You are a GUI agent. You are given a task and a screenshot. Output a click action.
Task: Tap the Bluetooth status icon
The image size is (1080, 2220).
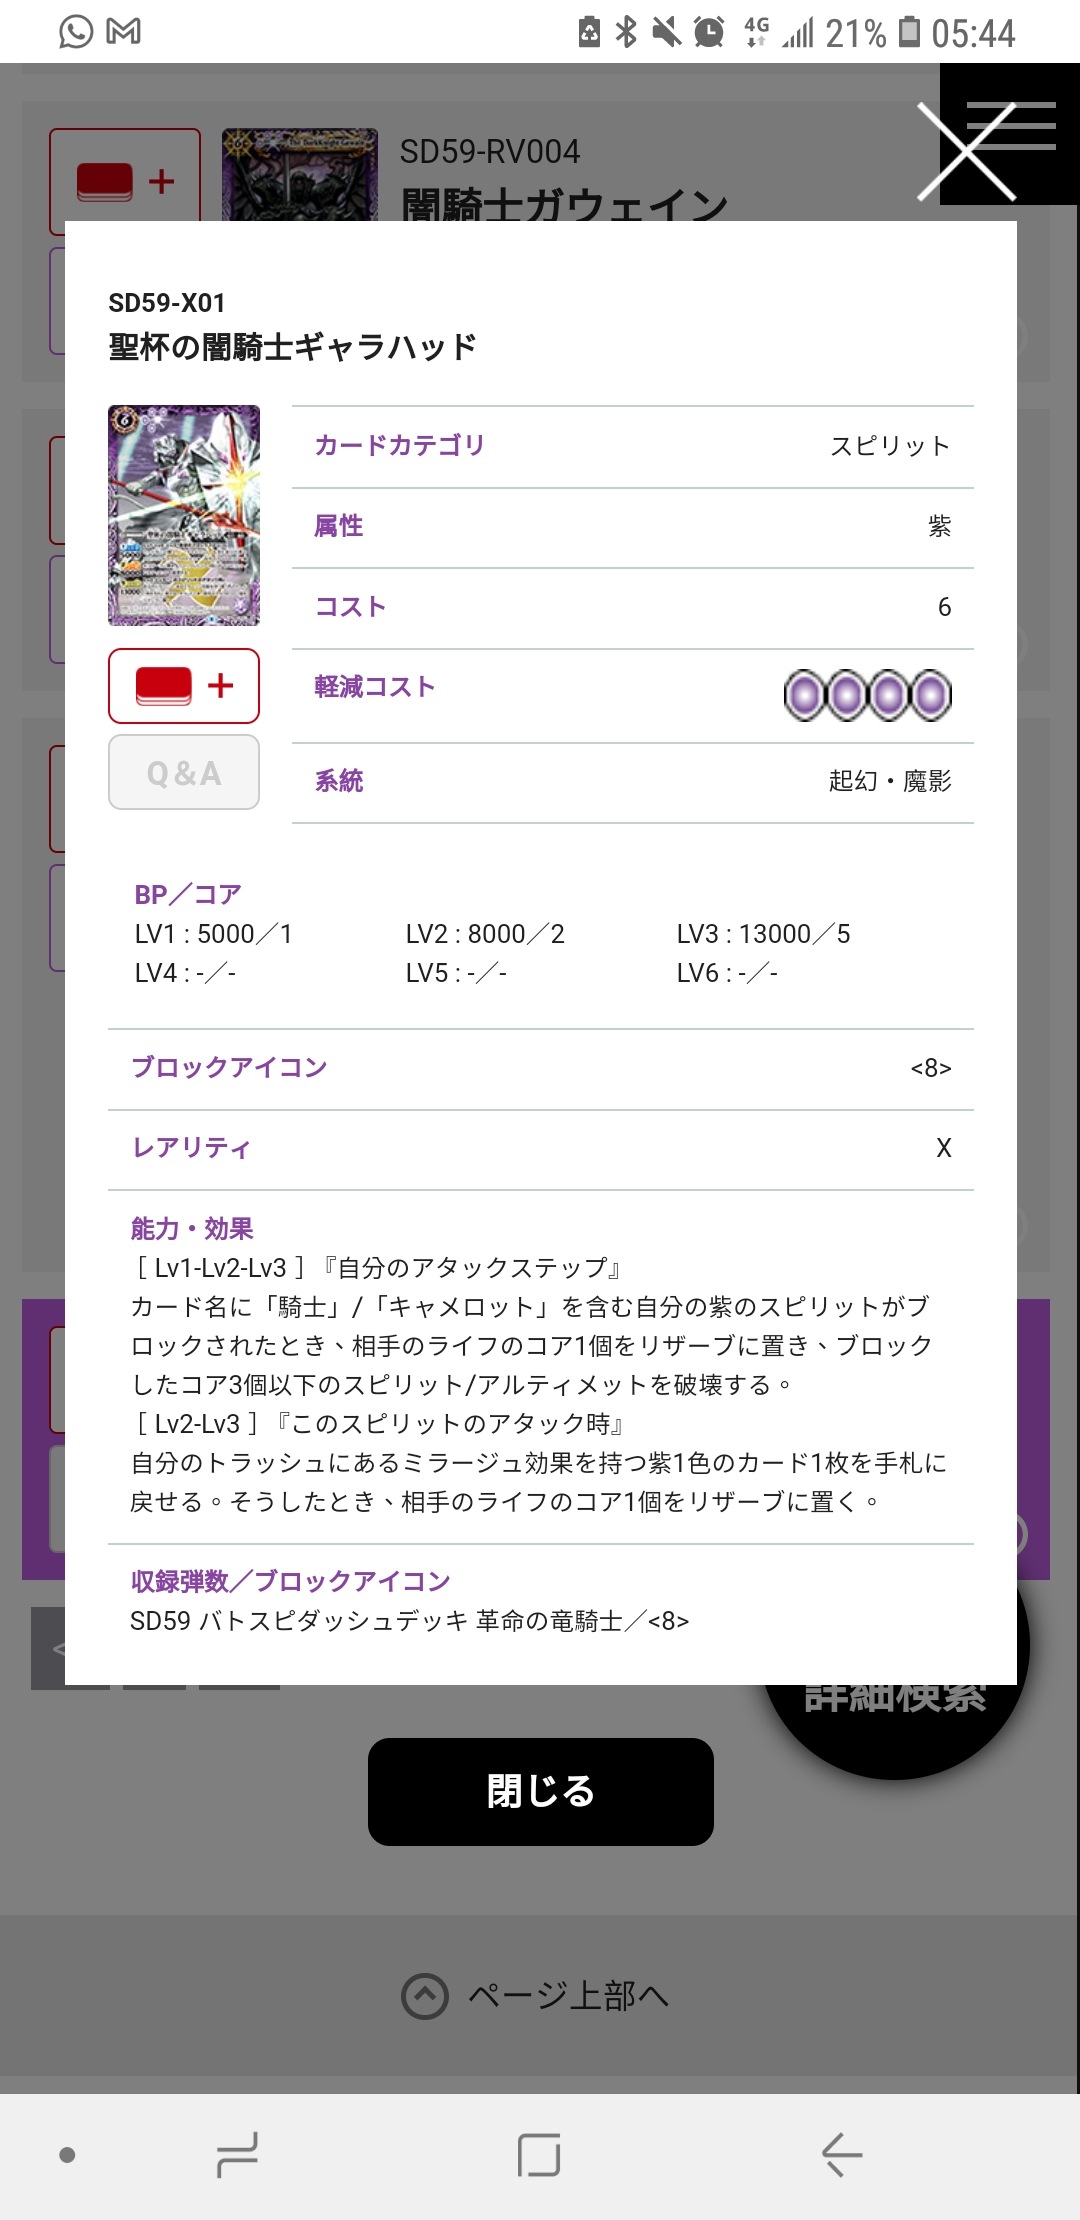coord(626,32)
